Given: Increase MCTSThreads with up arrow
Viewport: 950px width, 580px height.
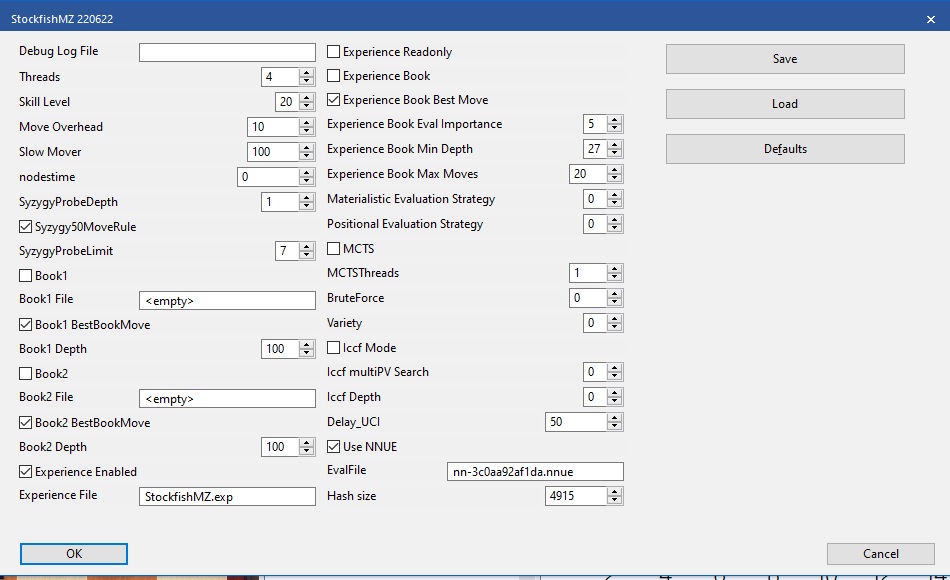Looking at the screenshot, I should (614, 268).
